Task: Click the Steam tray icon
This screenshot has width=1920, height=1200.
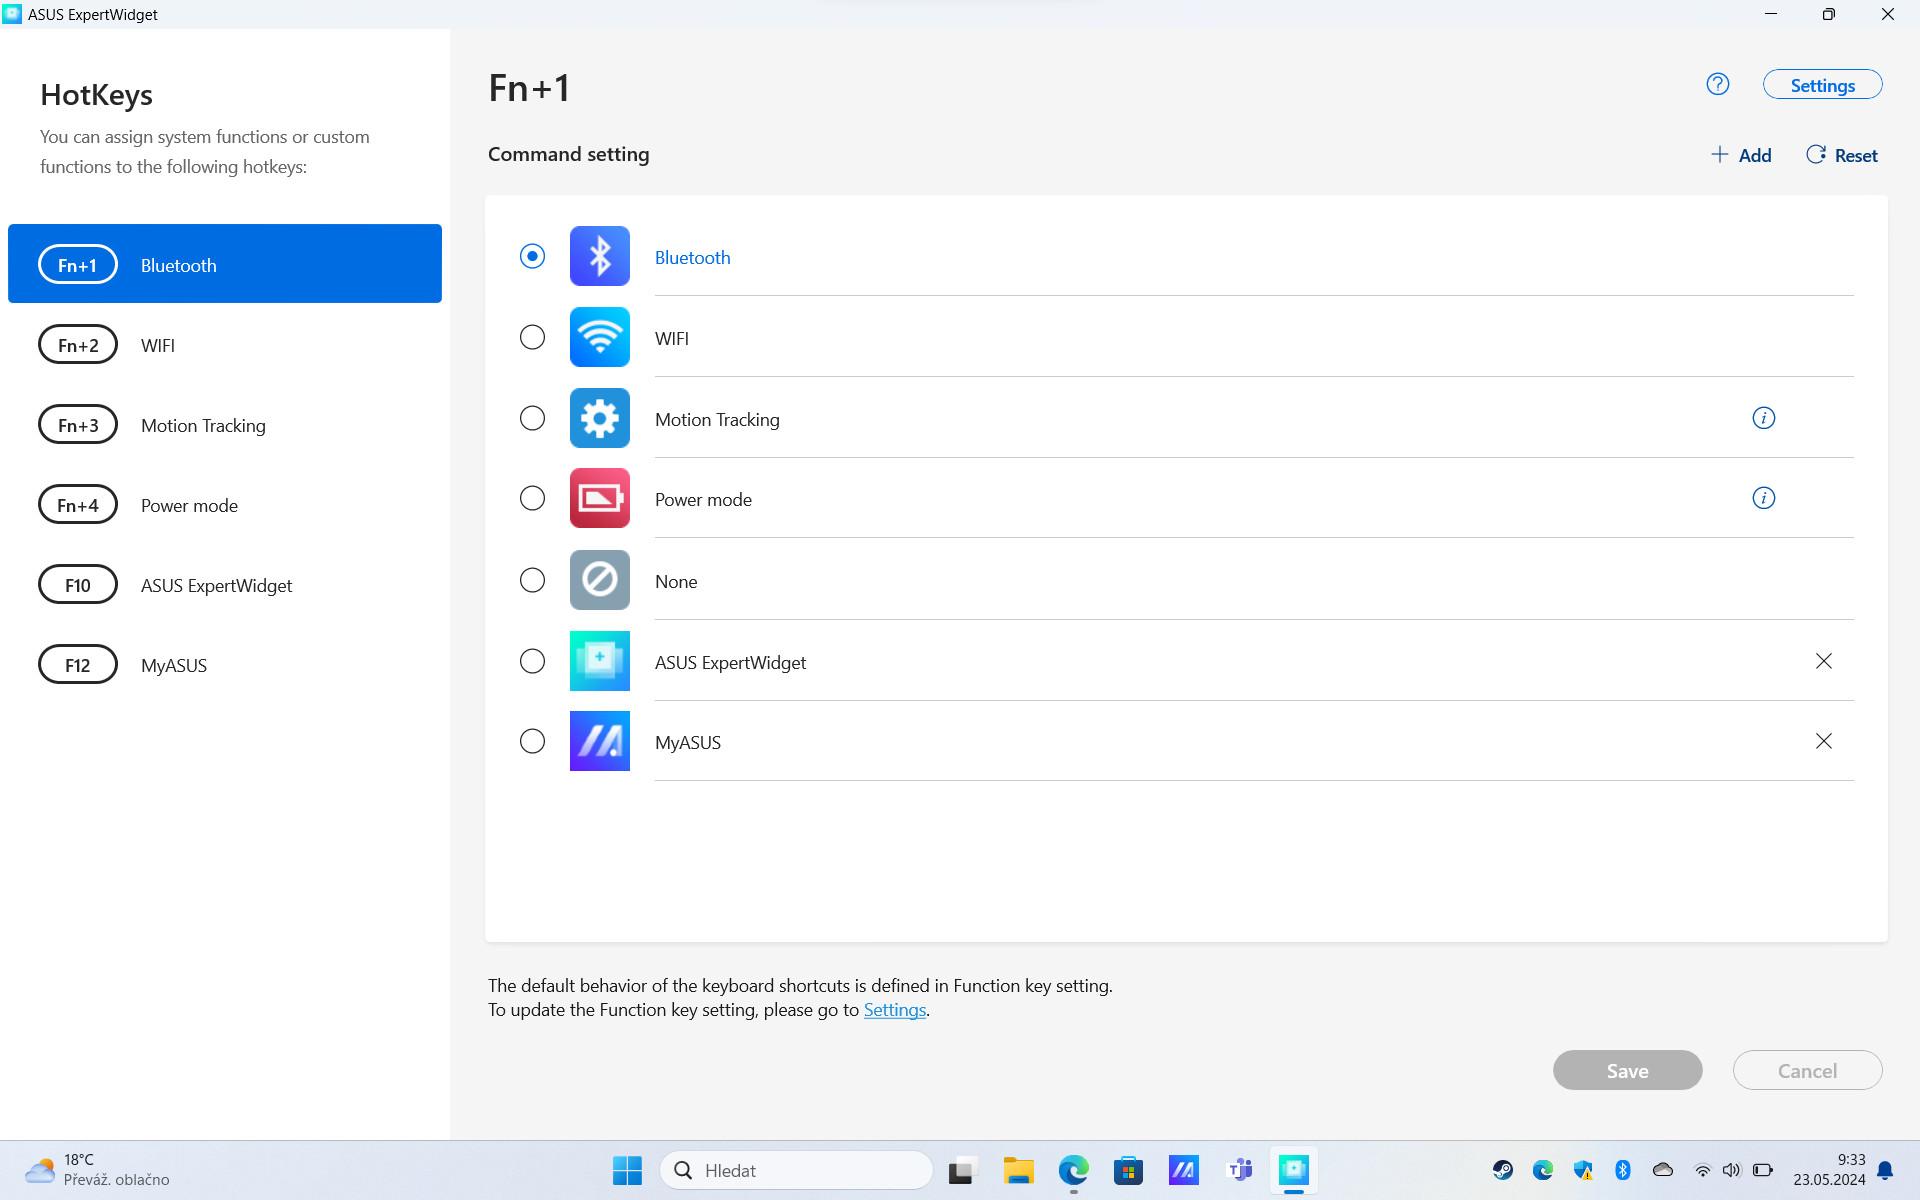Action: coord(1503,1170)
